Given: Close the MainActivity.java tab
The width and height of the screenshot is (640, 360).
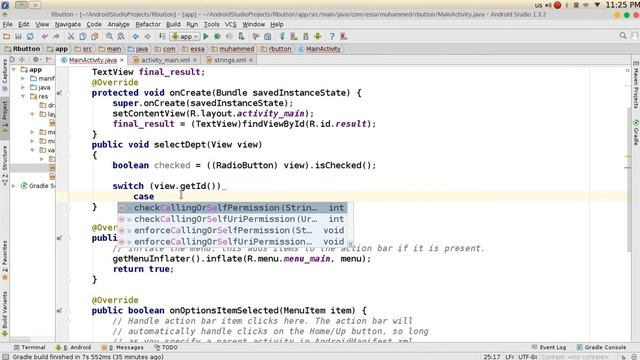Looking at the screenshot, I should coord(122,60).
